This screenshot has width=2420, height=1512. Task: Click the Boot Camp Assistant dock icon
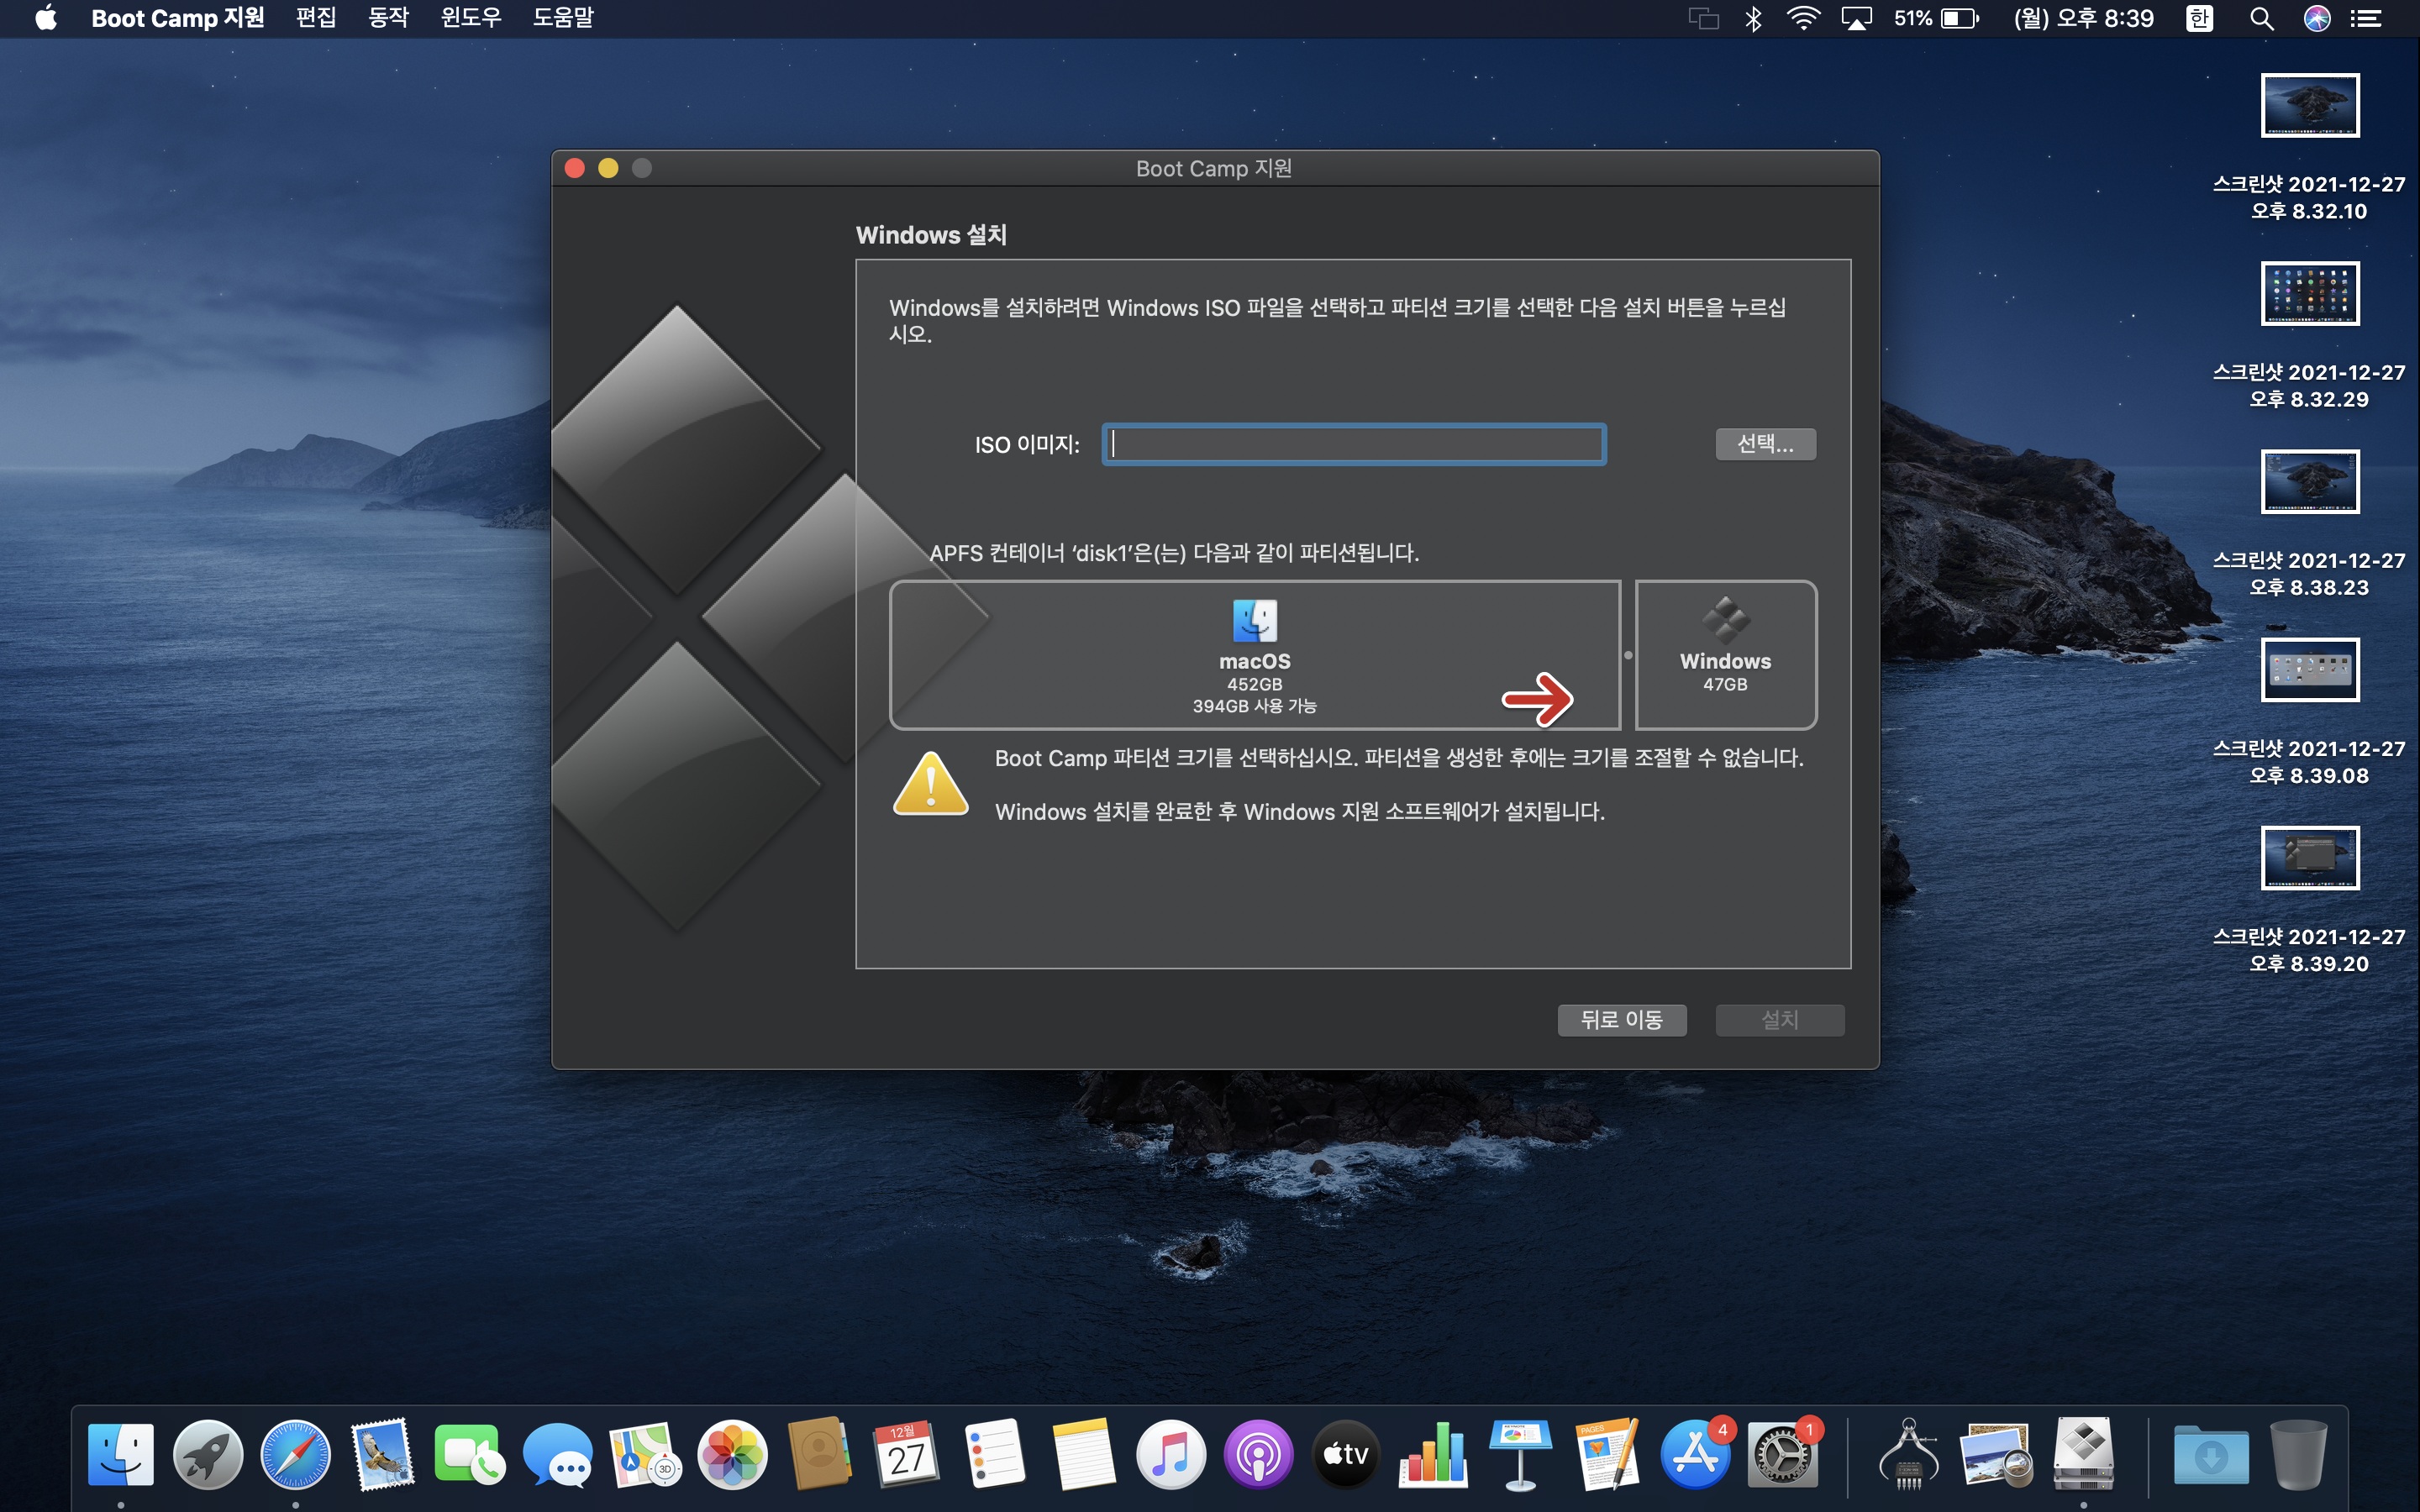[x=2084, y=1453]
